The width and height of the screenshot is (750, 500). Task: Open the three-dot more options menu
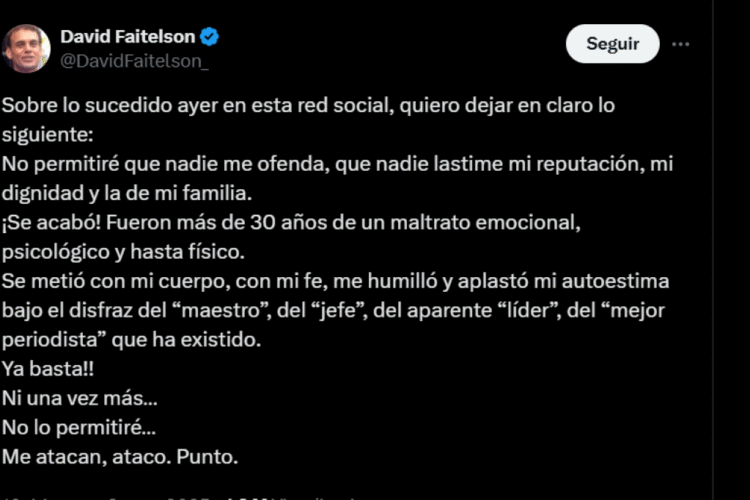point(680,44)
